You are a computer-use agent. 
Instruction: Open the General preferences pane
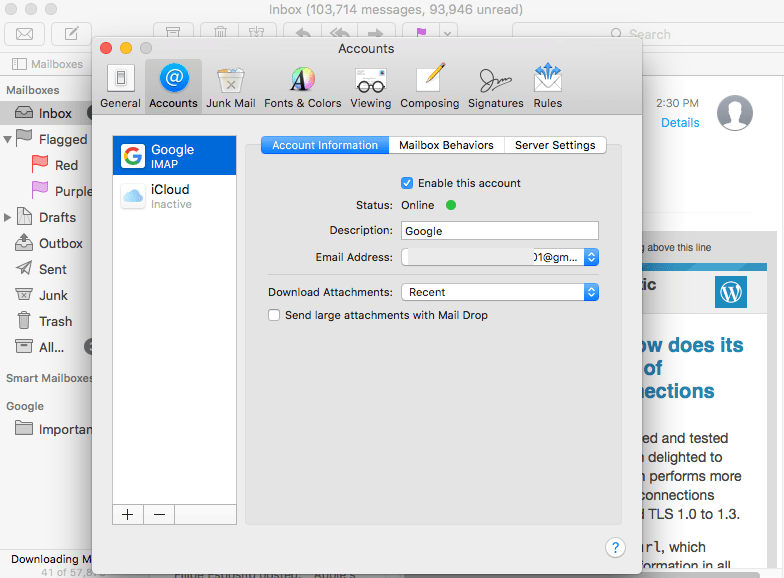(120, 86)
